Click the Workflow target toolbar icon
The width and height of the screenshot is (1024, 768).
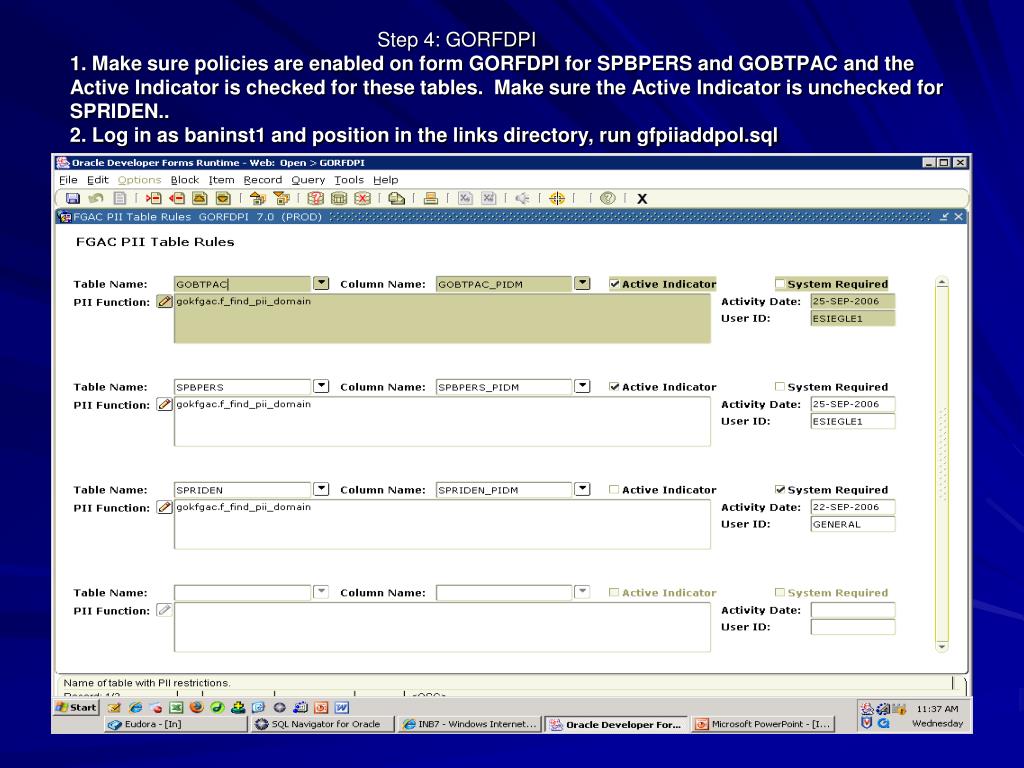coord(557,199)
